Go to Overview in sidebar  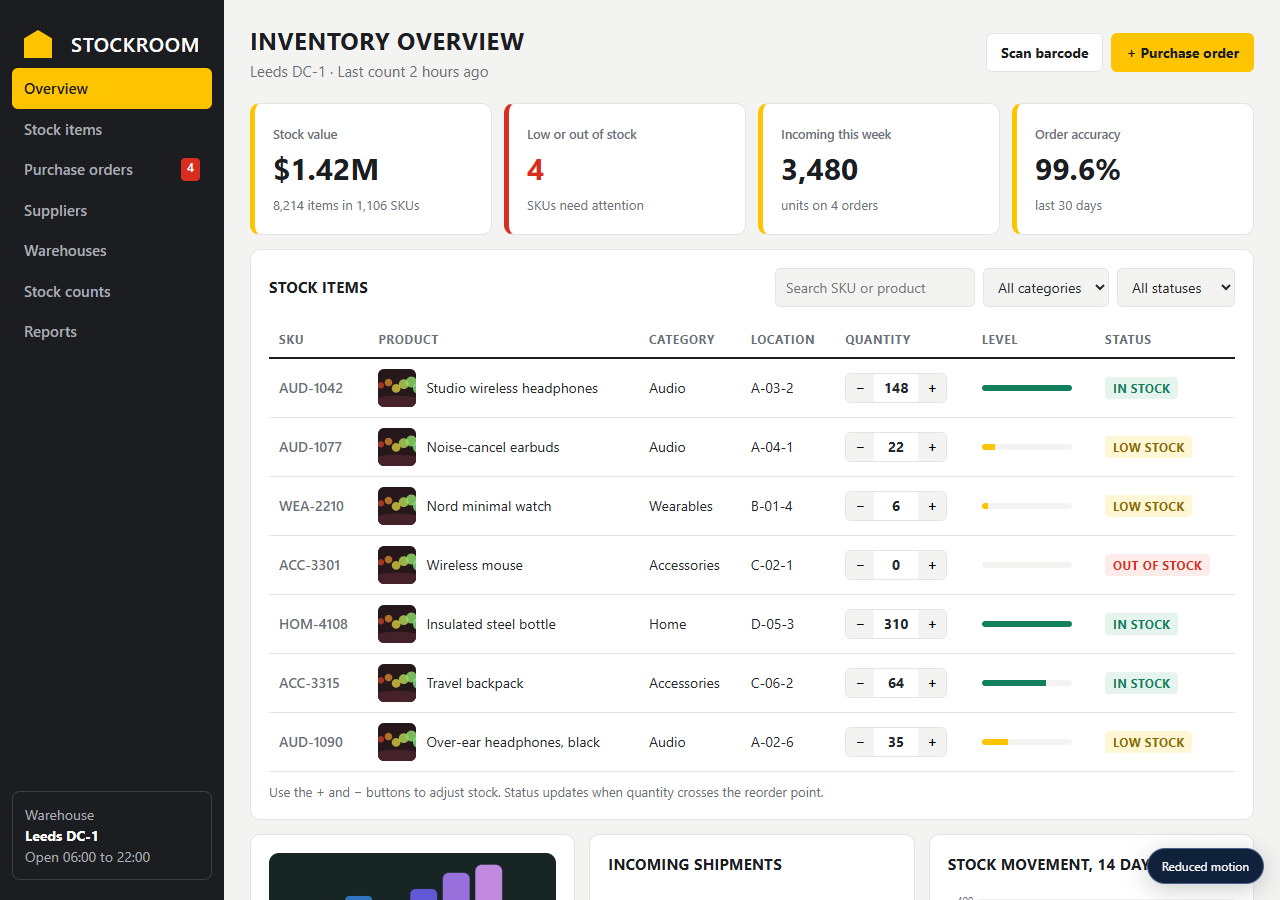[112, 88]
